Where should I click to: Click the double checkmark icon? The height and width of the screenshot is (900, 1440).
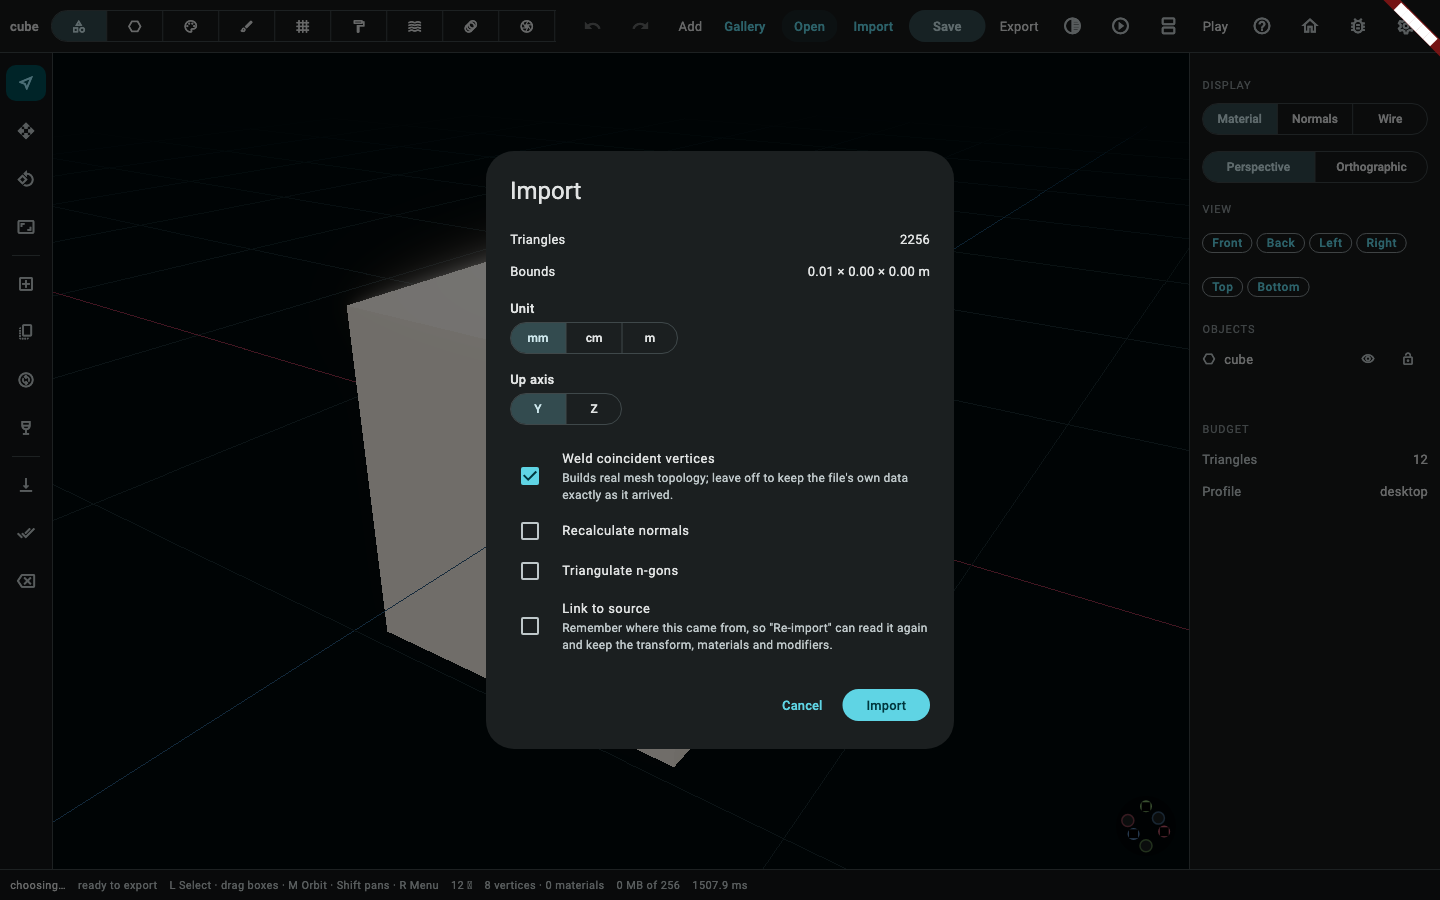pyautogui.click(x=26, y=533)
